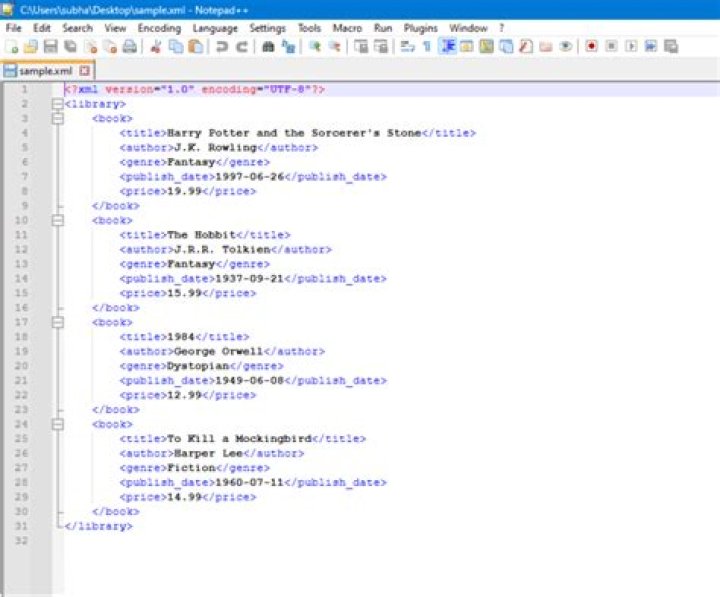Open the Document List toolbar icon

[x=506, y=46]
